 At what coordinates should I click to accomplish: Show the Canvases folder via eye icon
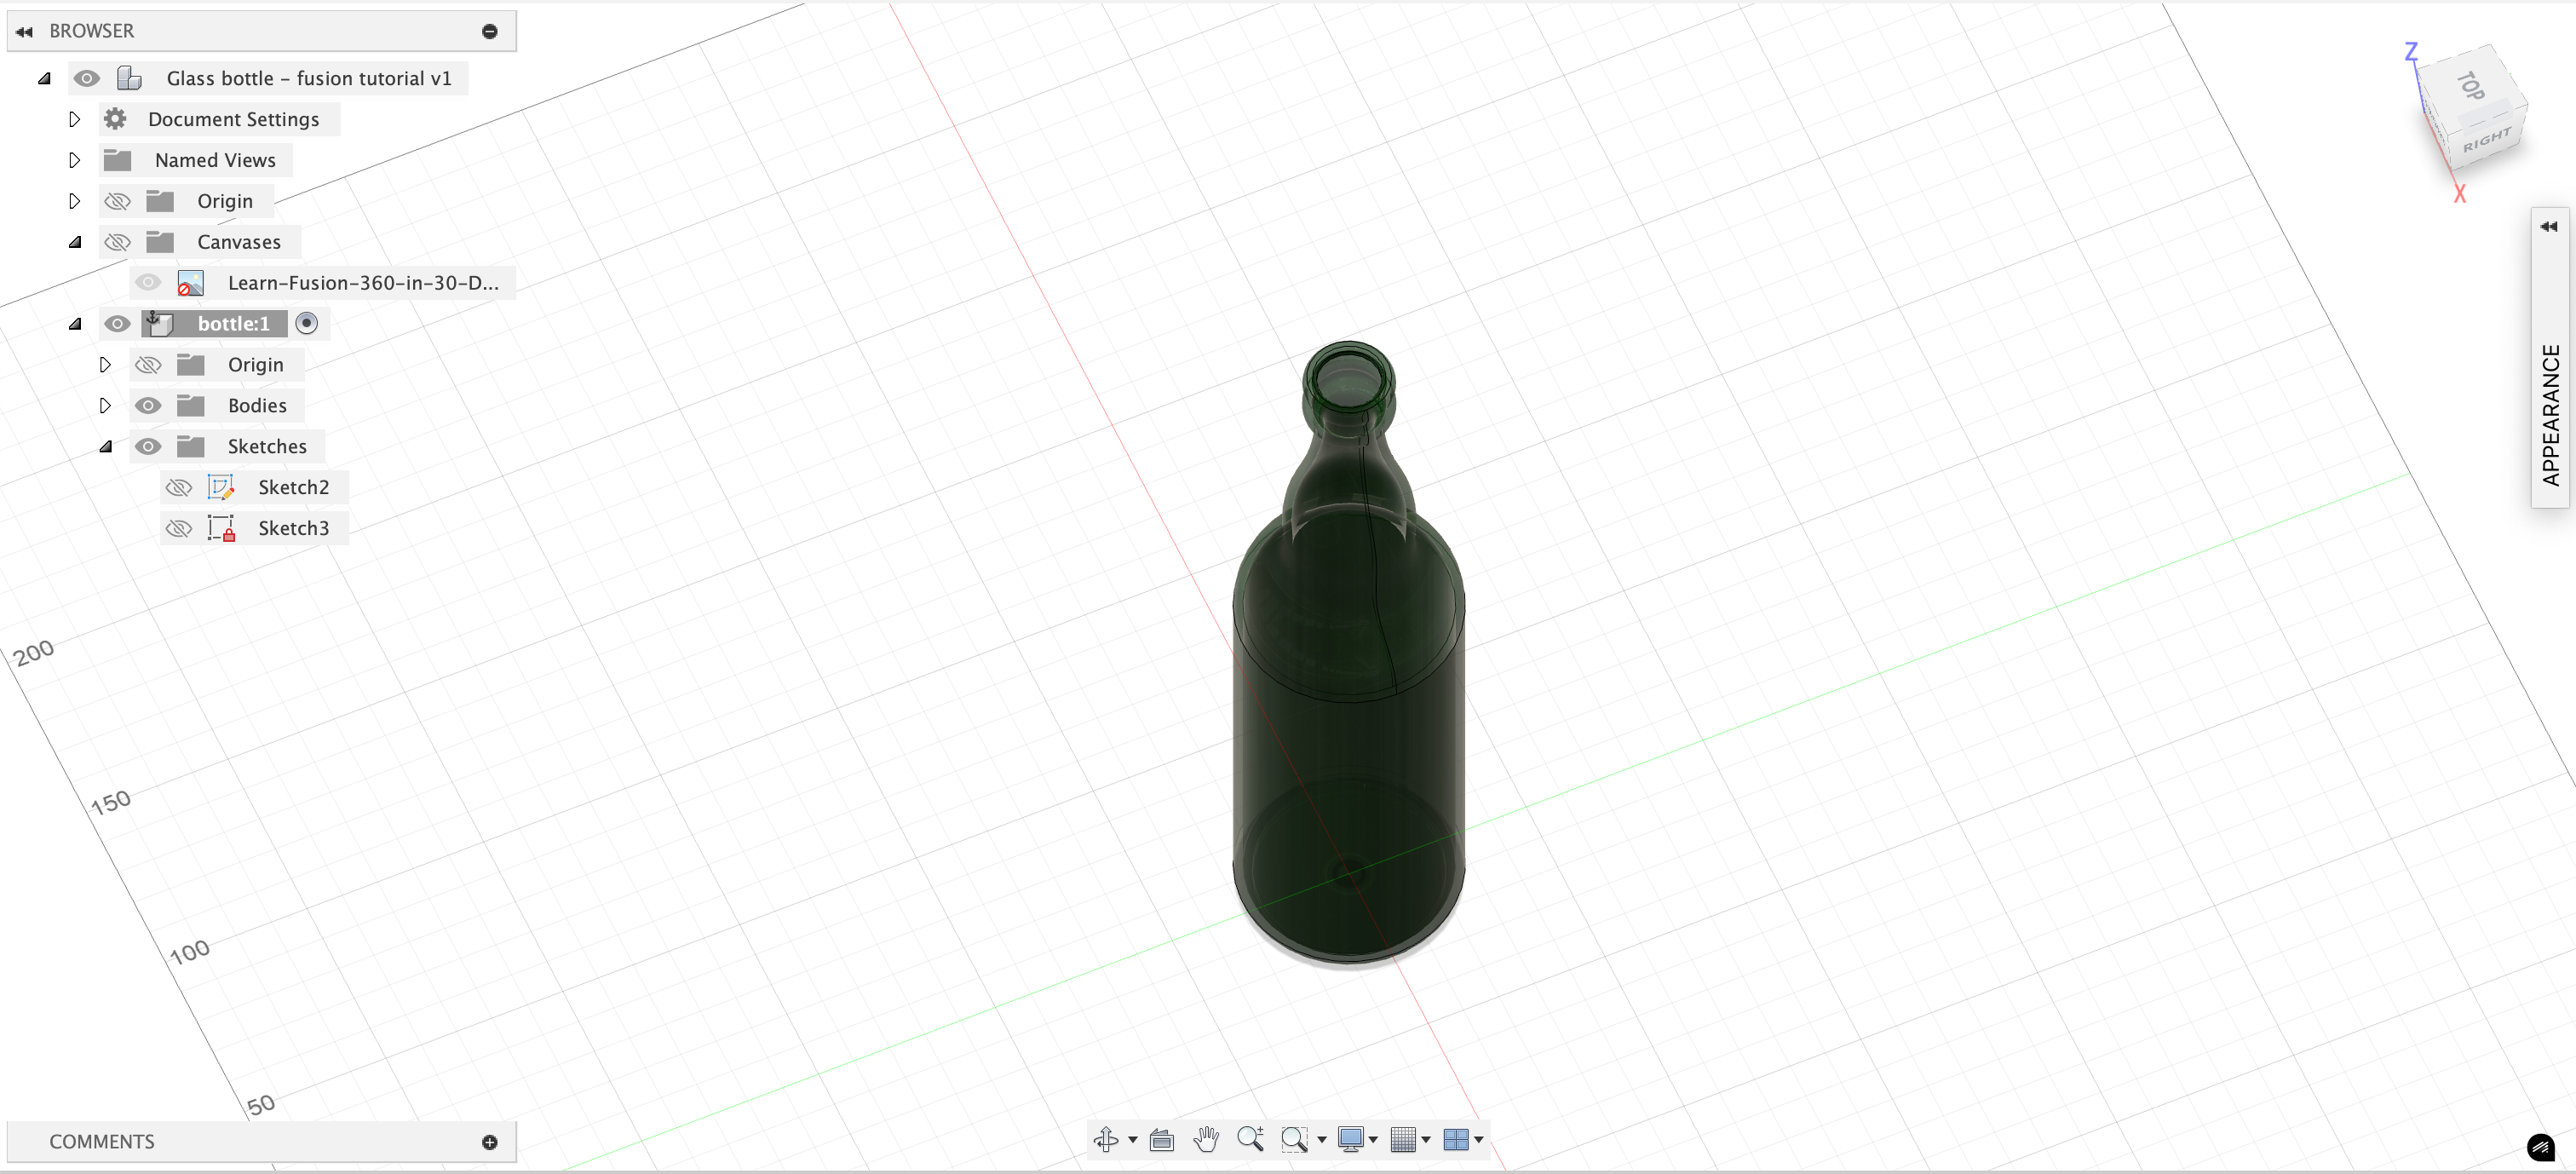118,242
